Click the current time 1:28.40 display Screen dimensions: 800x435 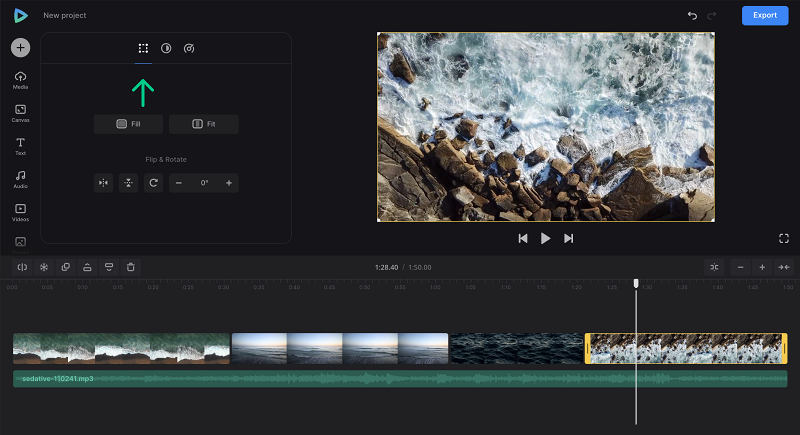(386, 267)
